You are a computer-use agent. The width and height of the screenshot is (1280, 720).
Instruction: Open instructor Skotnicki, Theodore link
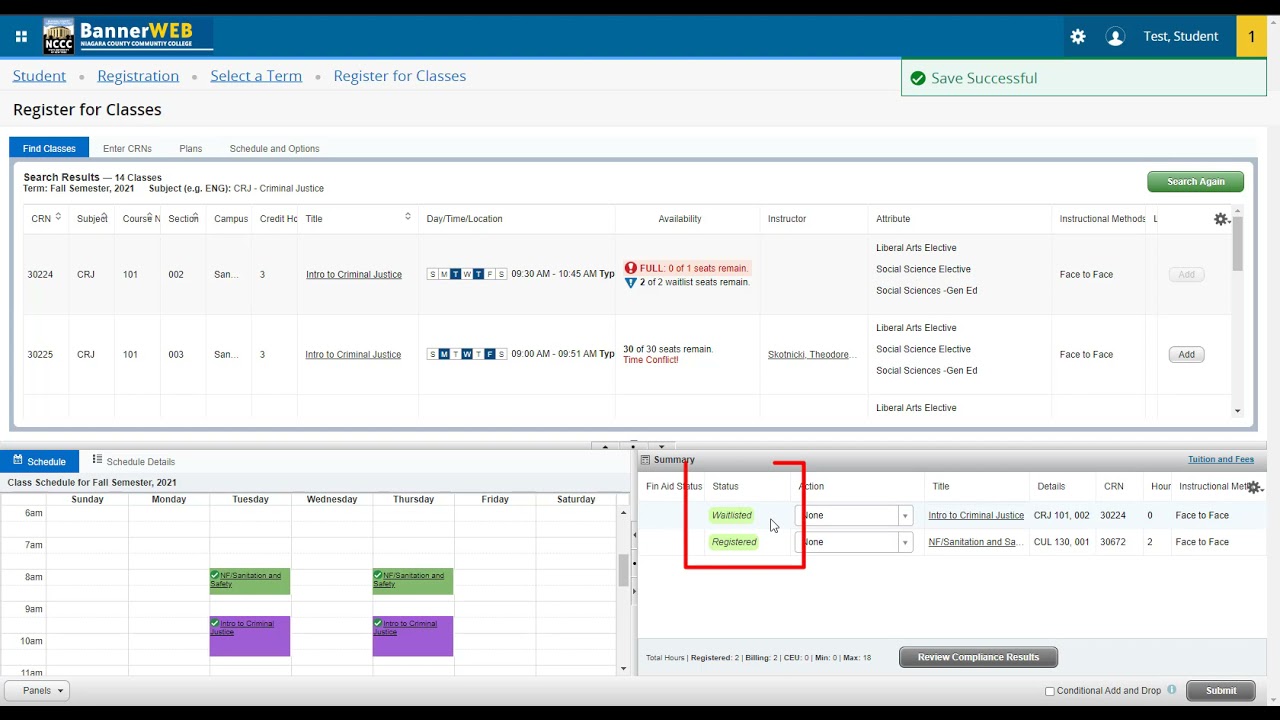[x=812, y=354]
